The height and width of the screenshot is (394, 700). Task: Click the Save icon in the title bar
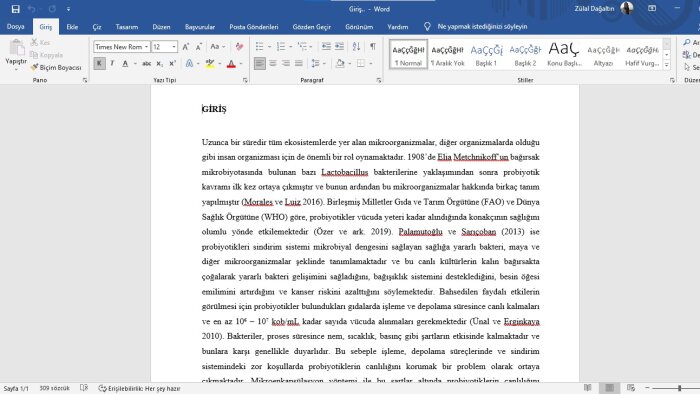pyautogui.click(x=16, y=9)
